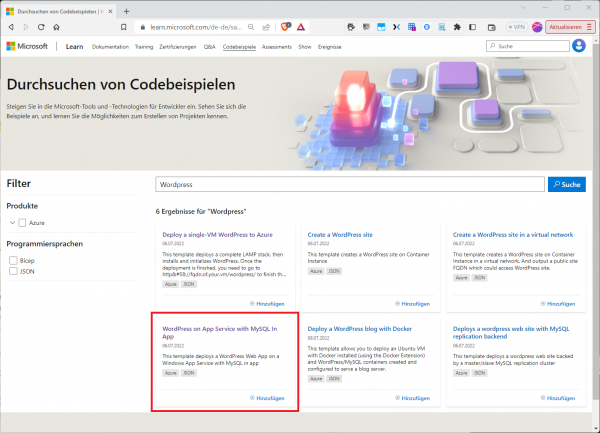Open the Assessments menu item
600x433 pixels.
point(277,47)
